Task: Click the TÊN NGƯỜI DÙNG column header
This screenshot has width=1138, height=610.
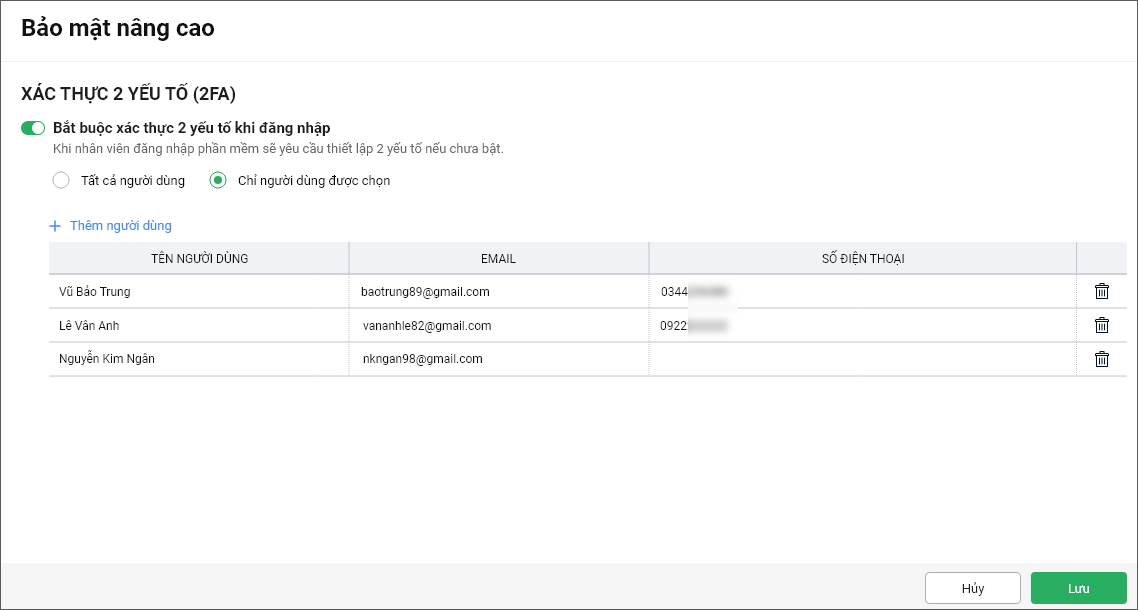Action: 199,258
